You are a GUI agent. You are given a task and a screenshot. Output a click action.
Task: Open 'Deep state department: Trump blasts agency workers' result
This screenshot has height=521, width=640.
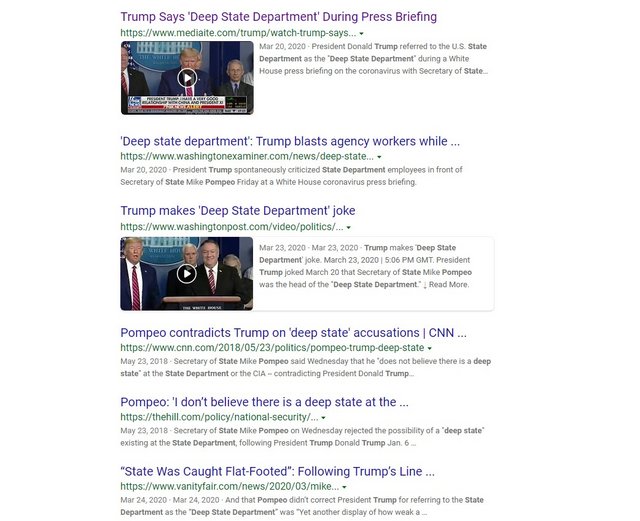tap(290, 141)
